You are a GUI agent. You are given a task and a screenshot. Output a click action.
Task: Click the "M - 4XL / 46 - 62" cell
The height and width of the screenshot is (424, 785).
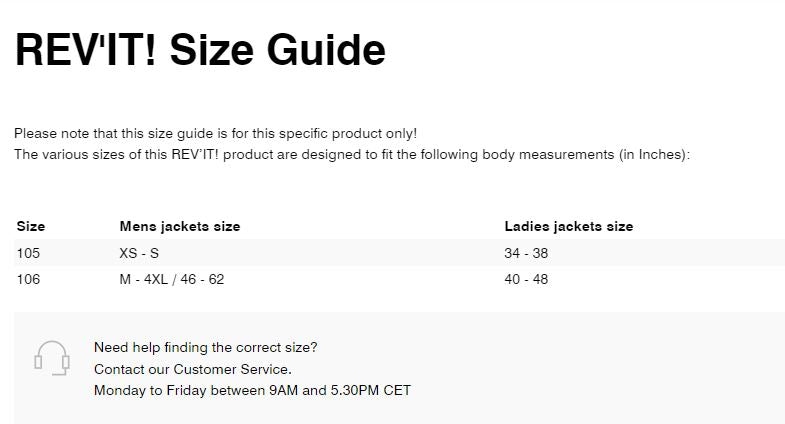pos(172,279)
